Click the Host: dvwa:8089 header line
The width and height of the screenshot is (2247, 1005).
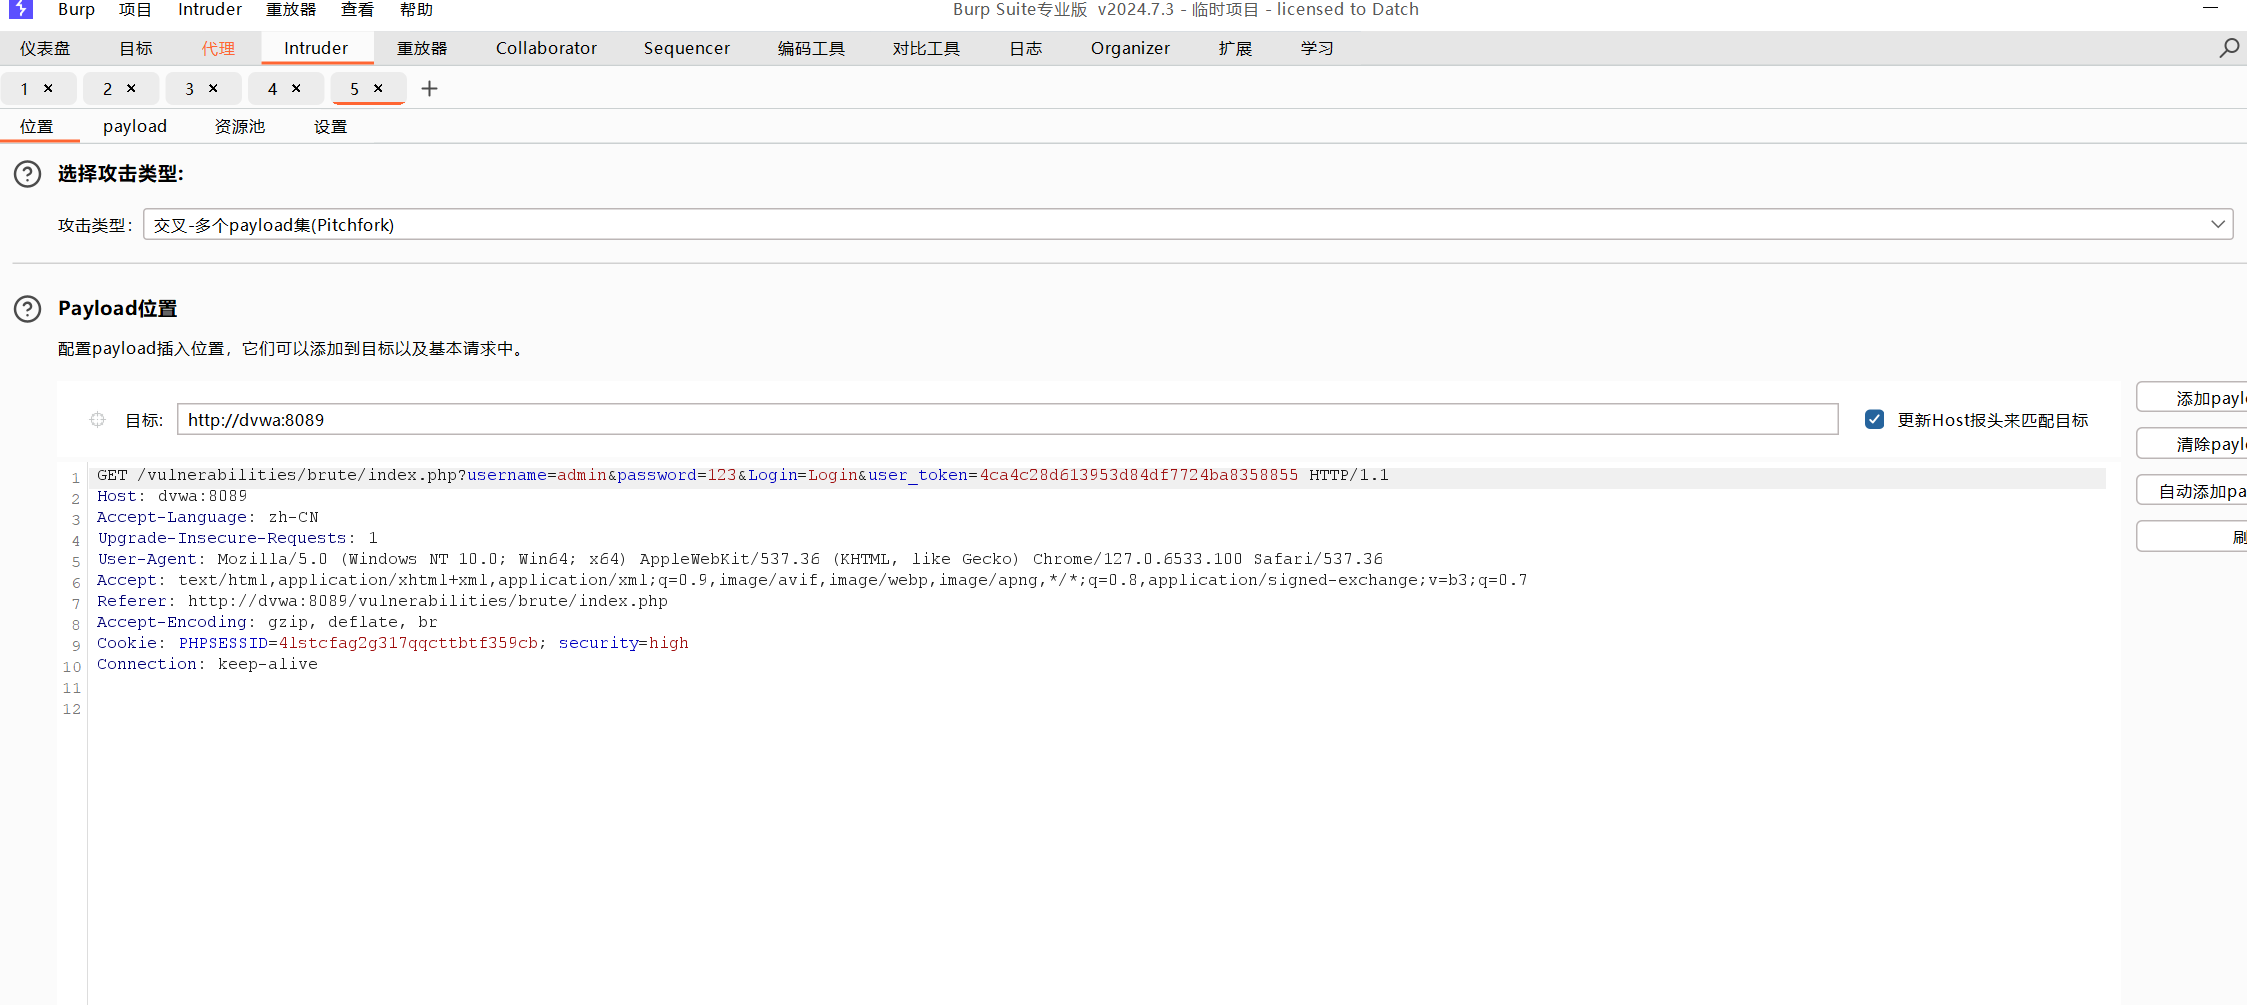click(x=172, y=497)
